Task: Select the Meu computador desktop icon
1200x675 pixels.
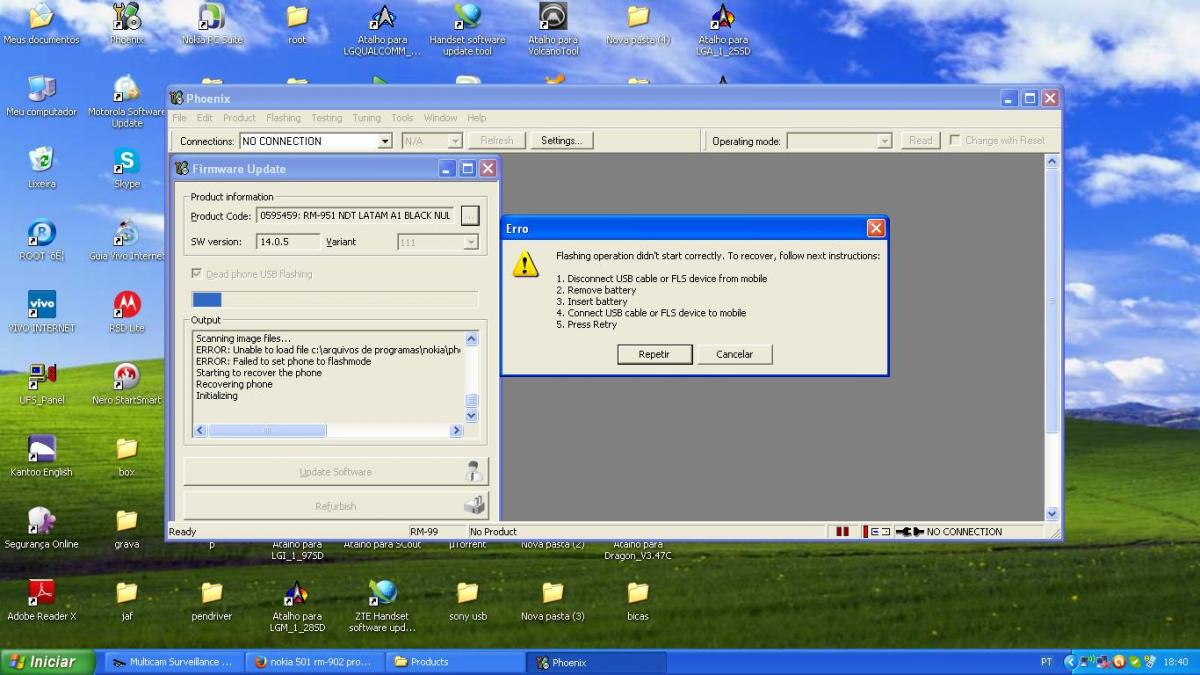Action: 42,96
